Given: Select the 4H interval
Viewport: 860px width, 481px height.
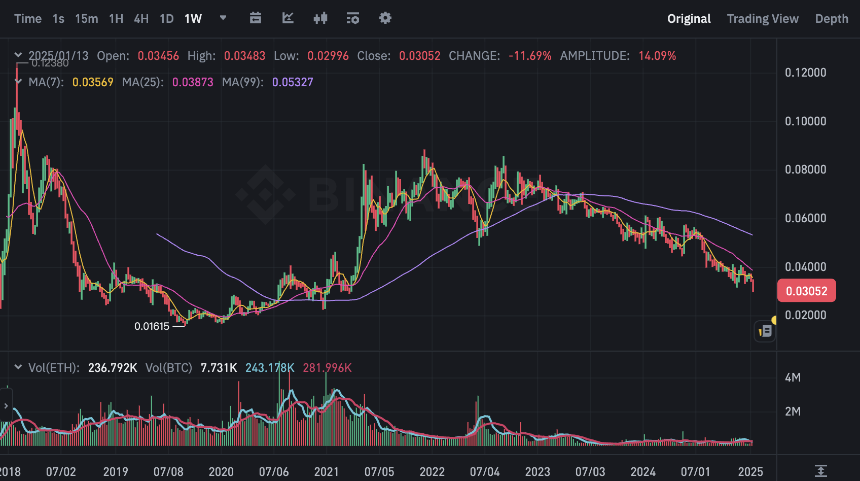Looking at the screenshot, I should coord(141,19).
